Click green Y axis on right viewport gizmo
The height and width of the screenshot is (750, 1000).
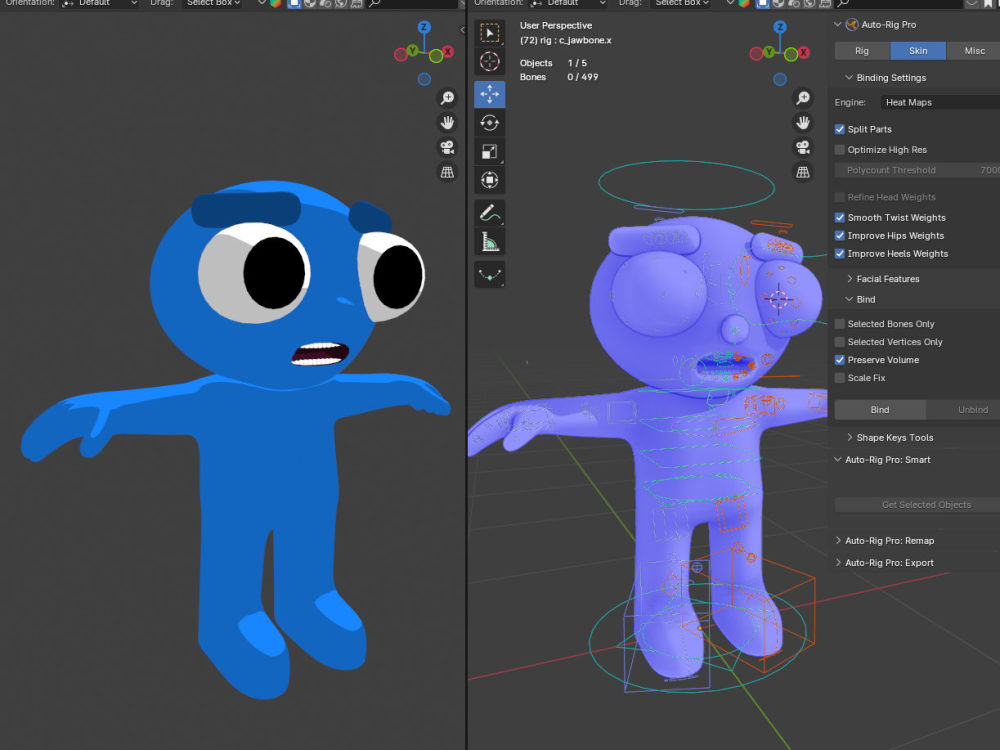click(x=768, y=50)
